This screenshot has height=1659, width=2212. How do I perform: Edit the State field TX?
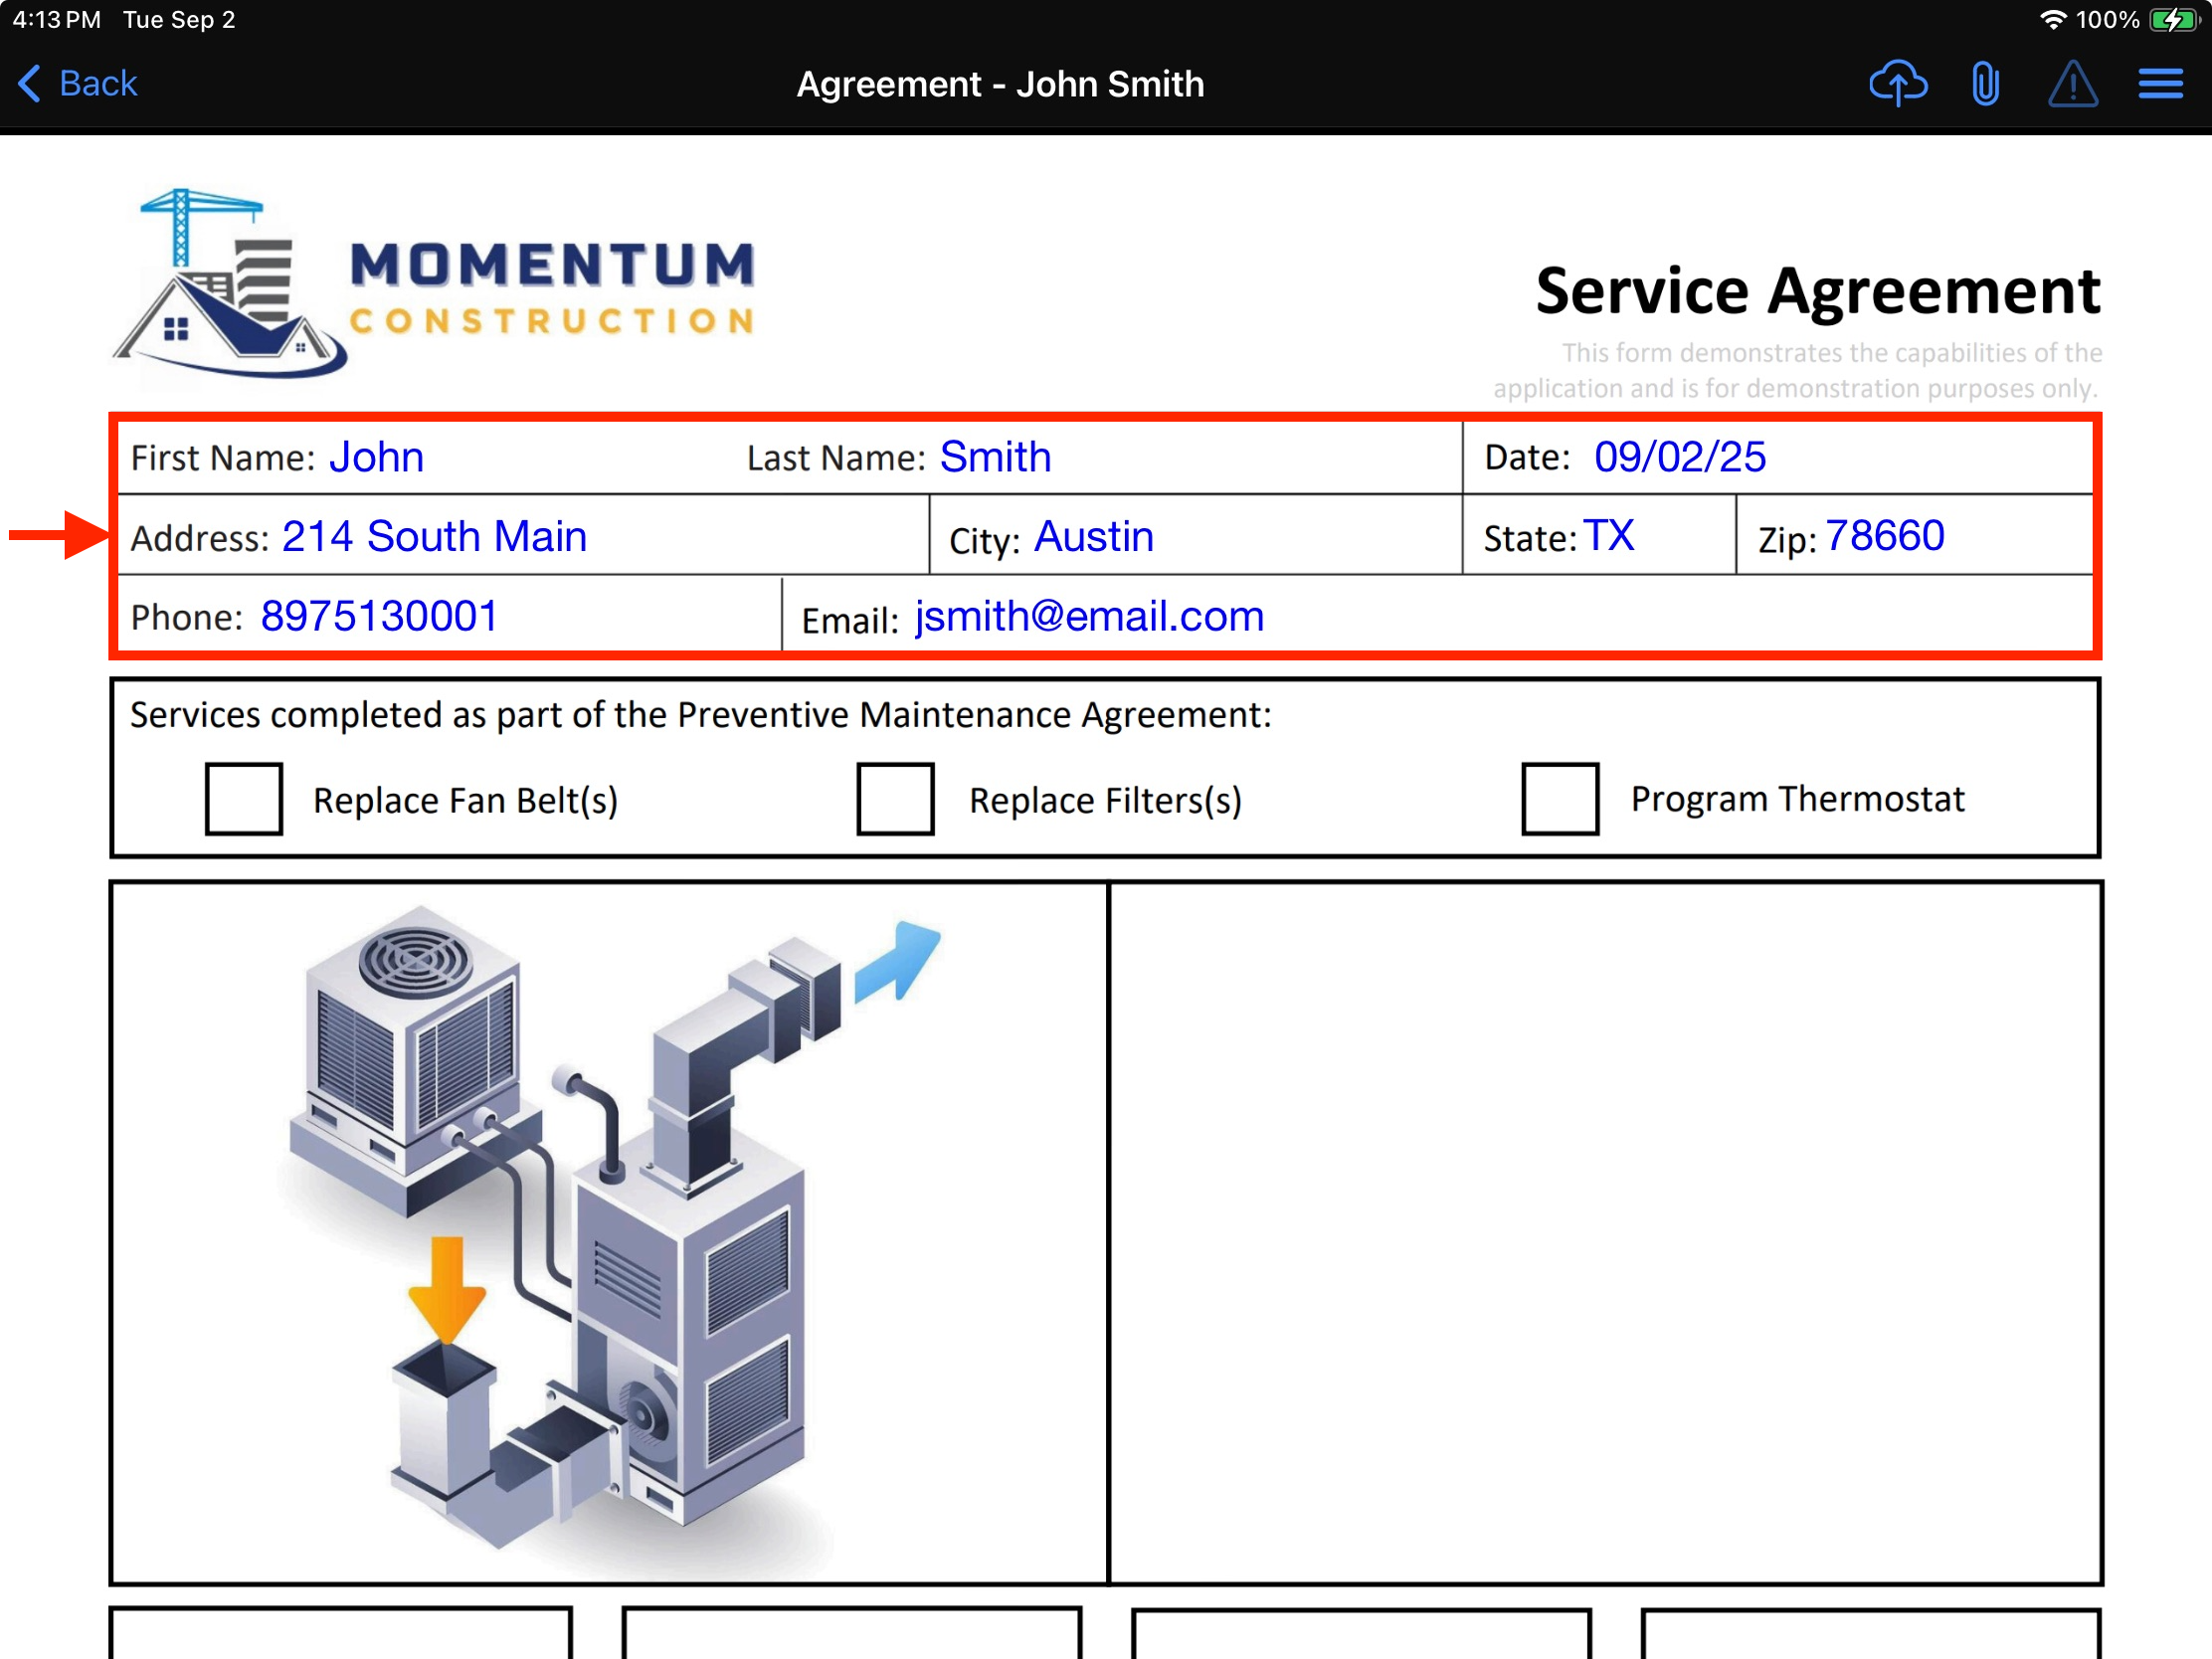click(x=1608, y=536)
